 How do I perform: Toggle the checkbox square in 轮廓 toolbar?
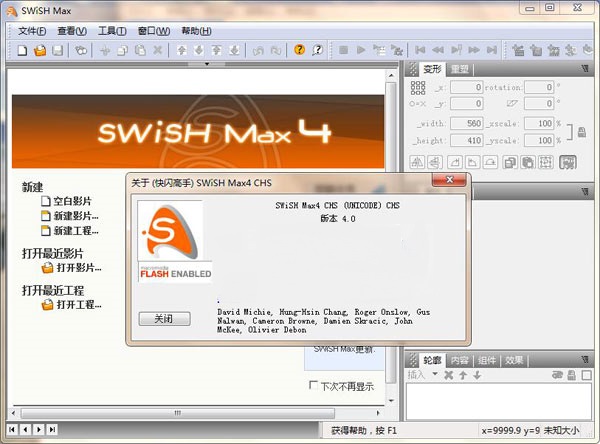coord(586,375)
